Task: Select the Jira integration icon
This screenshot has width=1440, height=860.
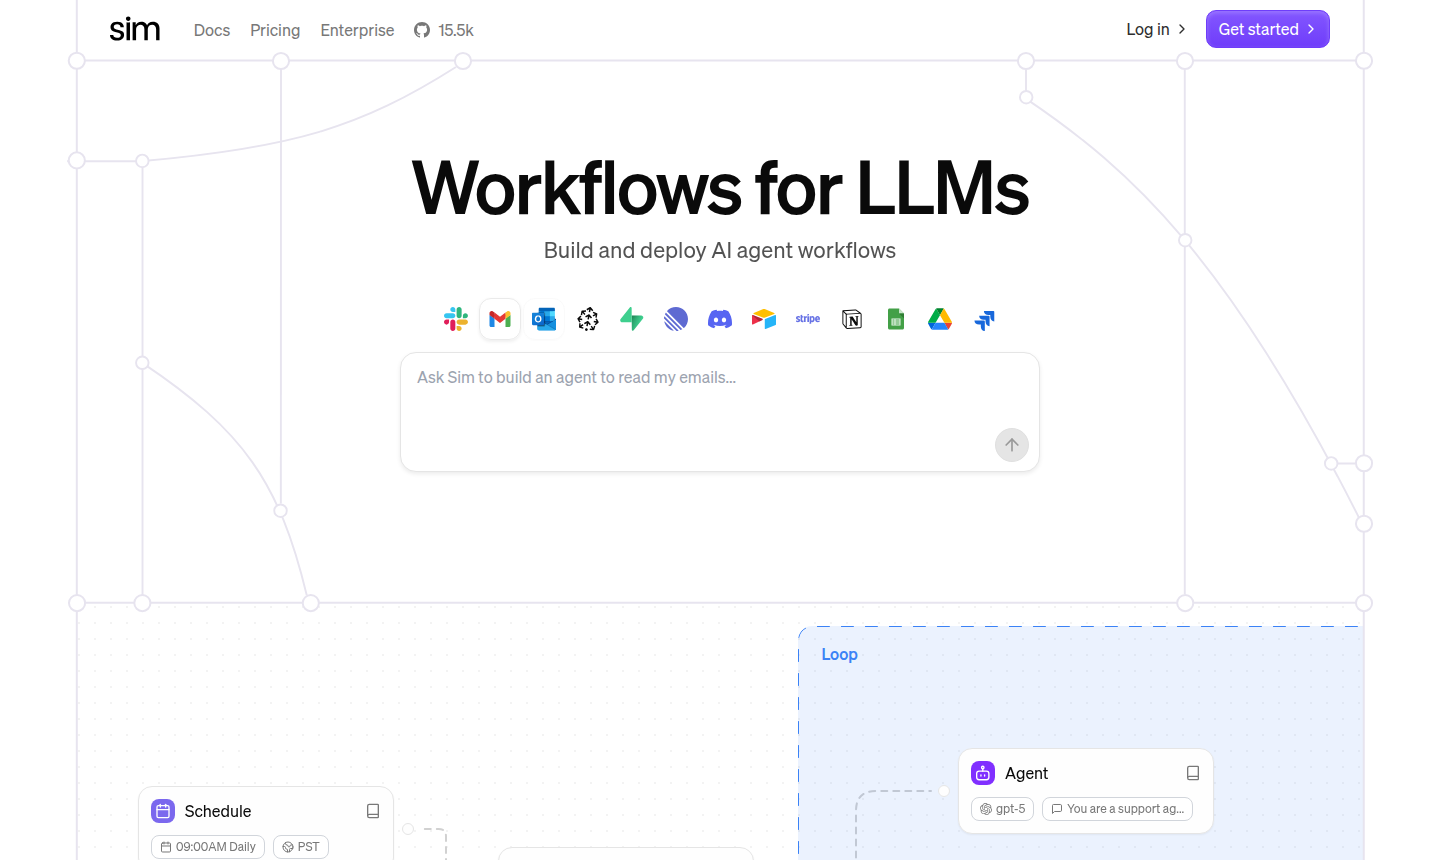Action: [984, 319]
